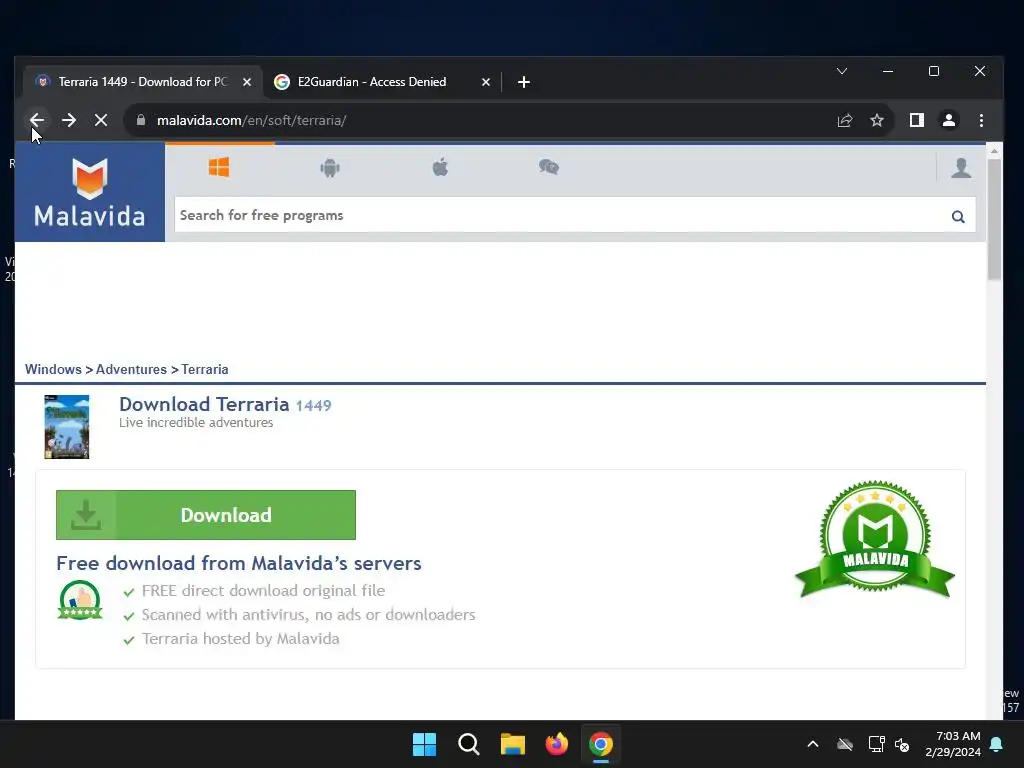The image size is (1024, 768).
Task: Open Malavida user account icon
Action: [x=961, y=168]
